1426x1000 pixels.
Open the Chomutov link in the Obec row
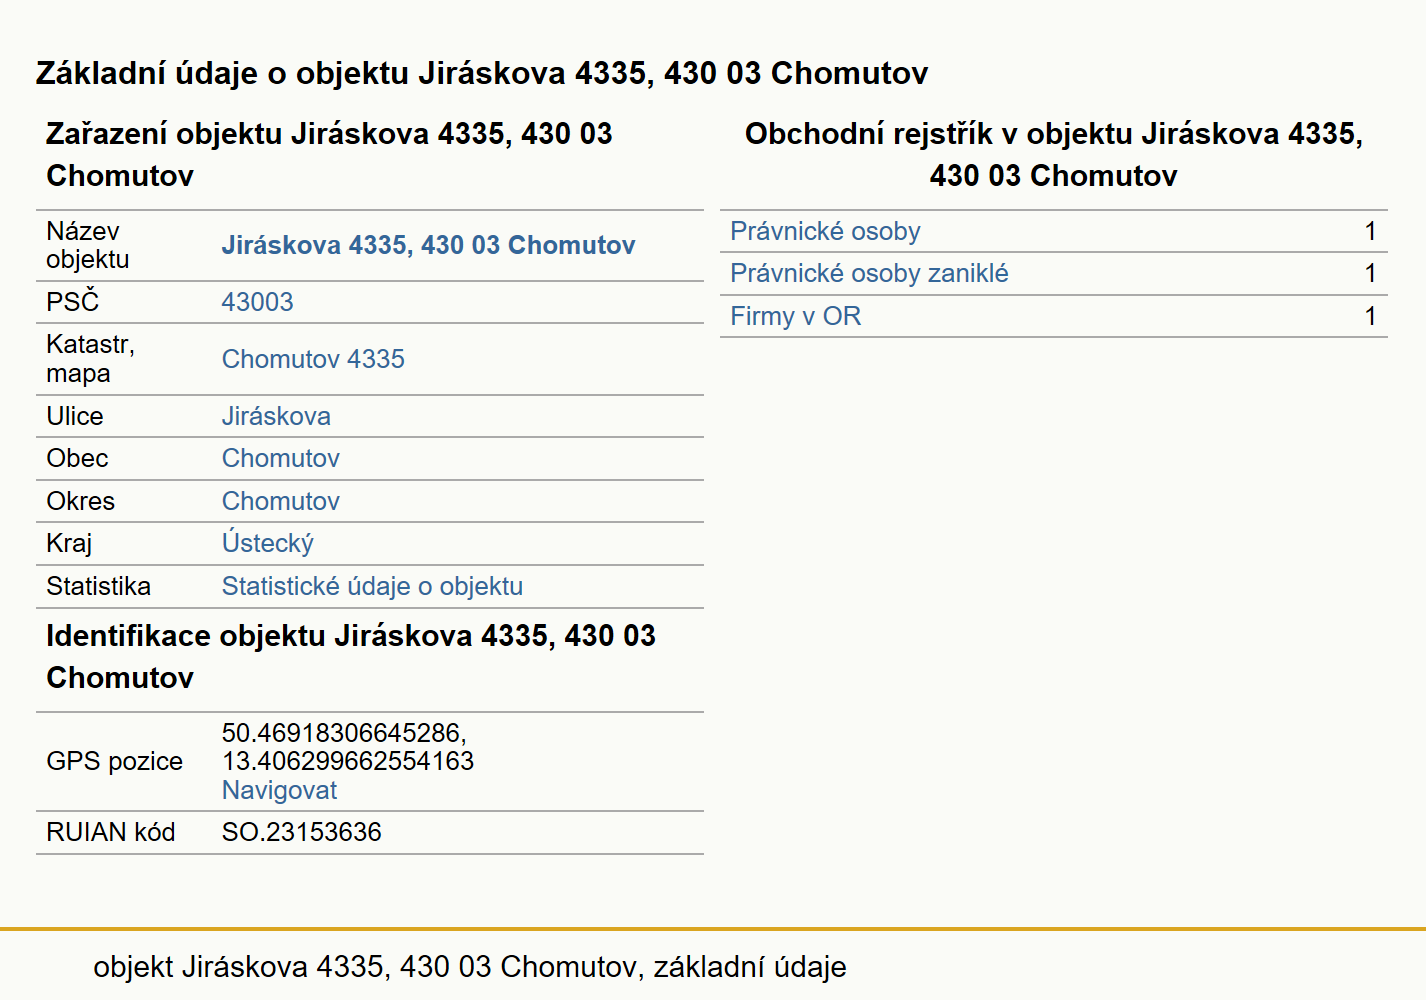pos(281,458)
